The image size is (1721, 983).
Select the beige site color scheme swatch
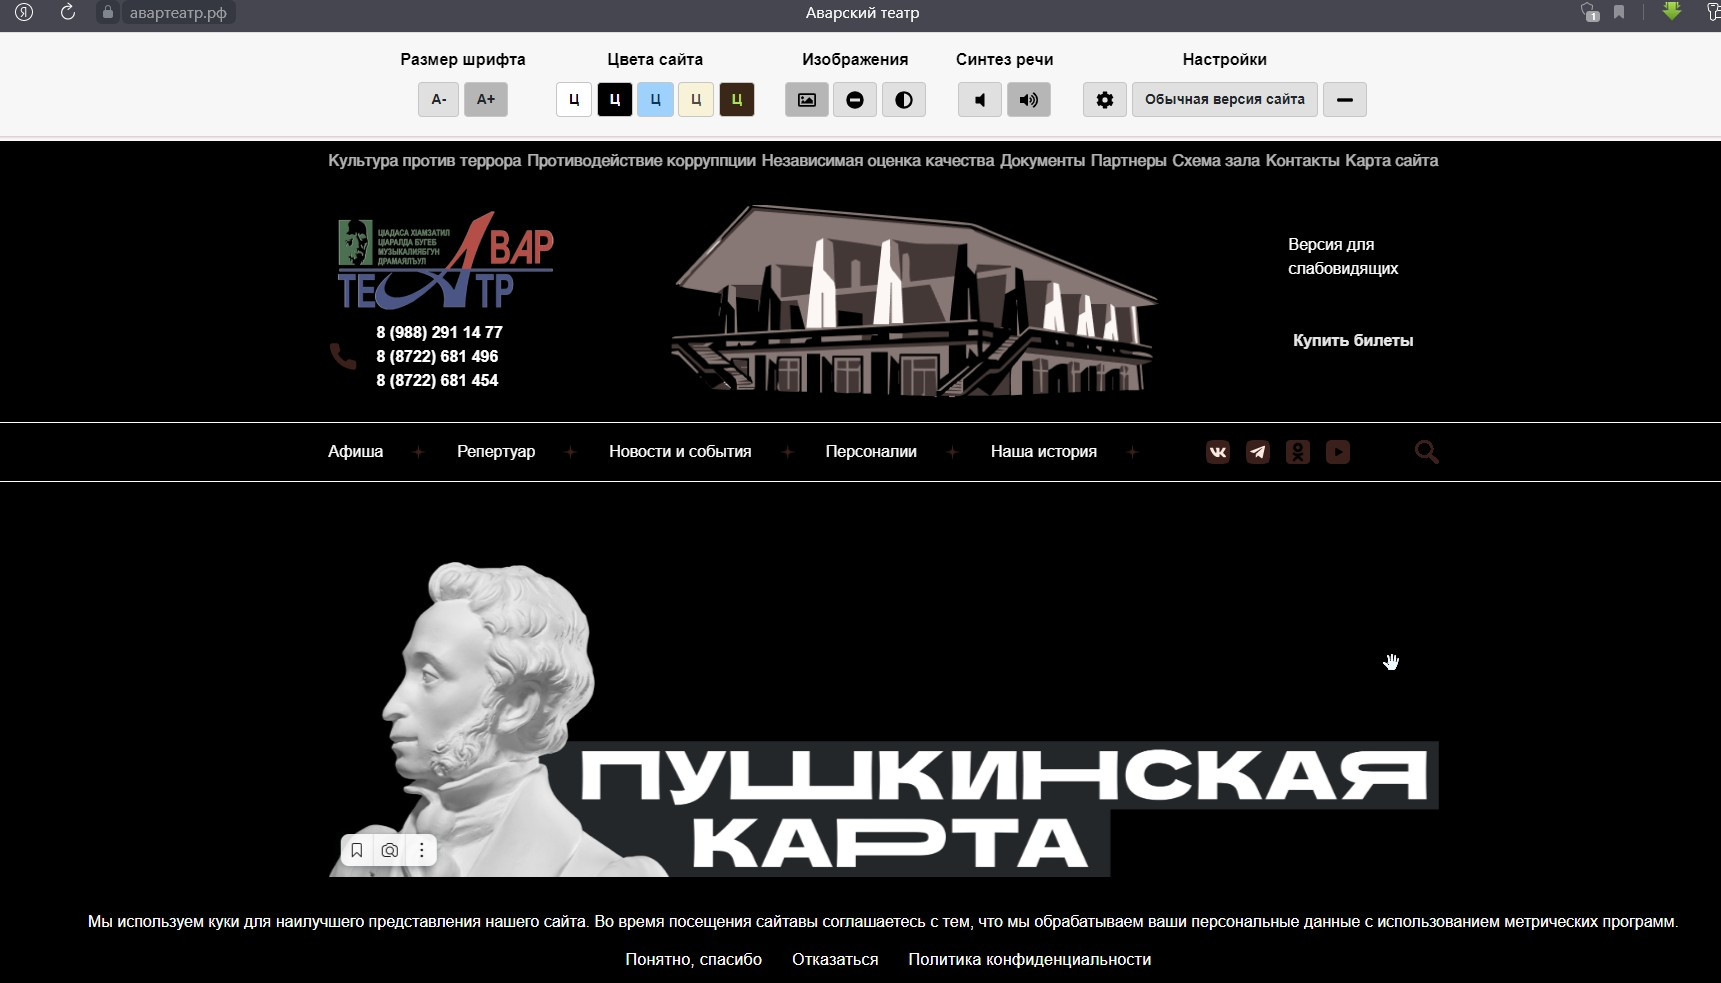696,99
